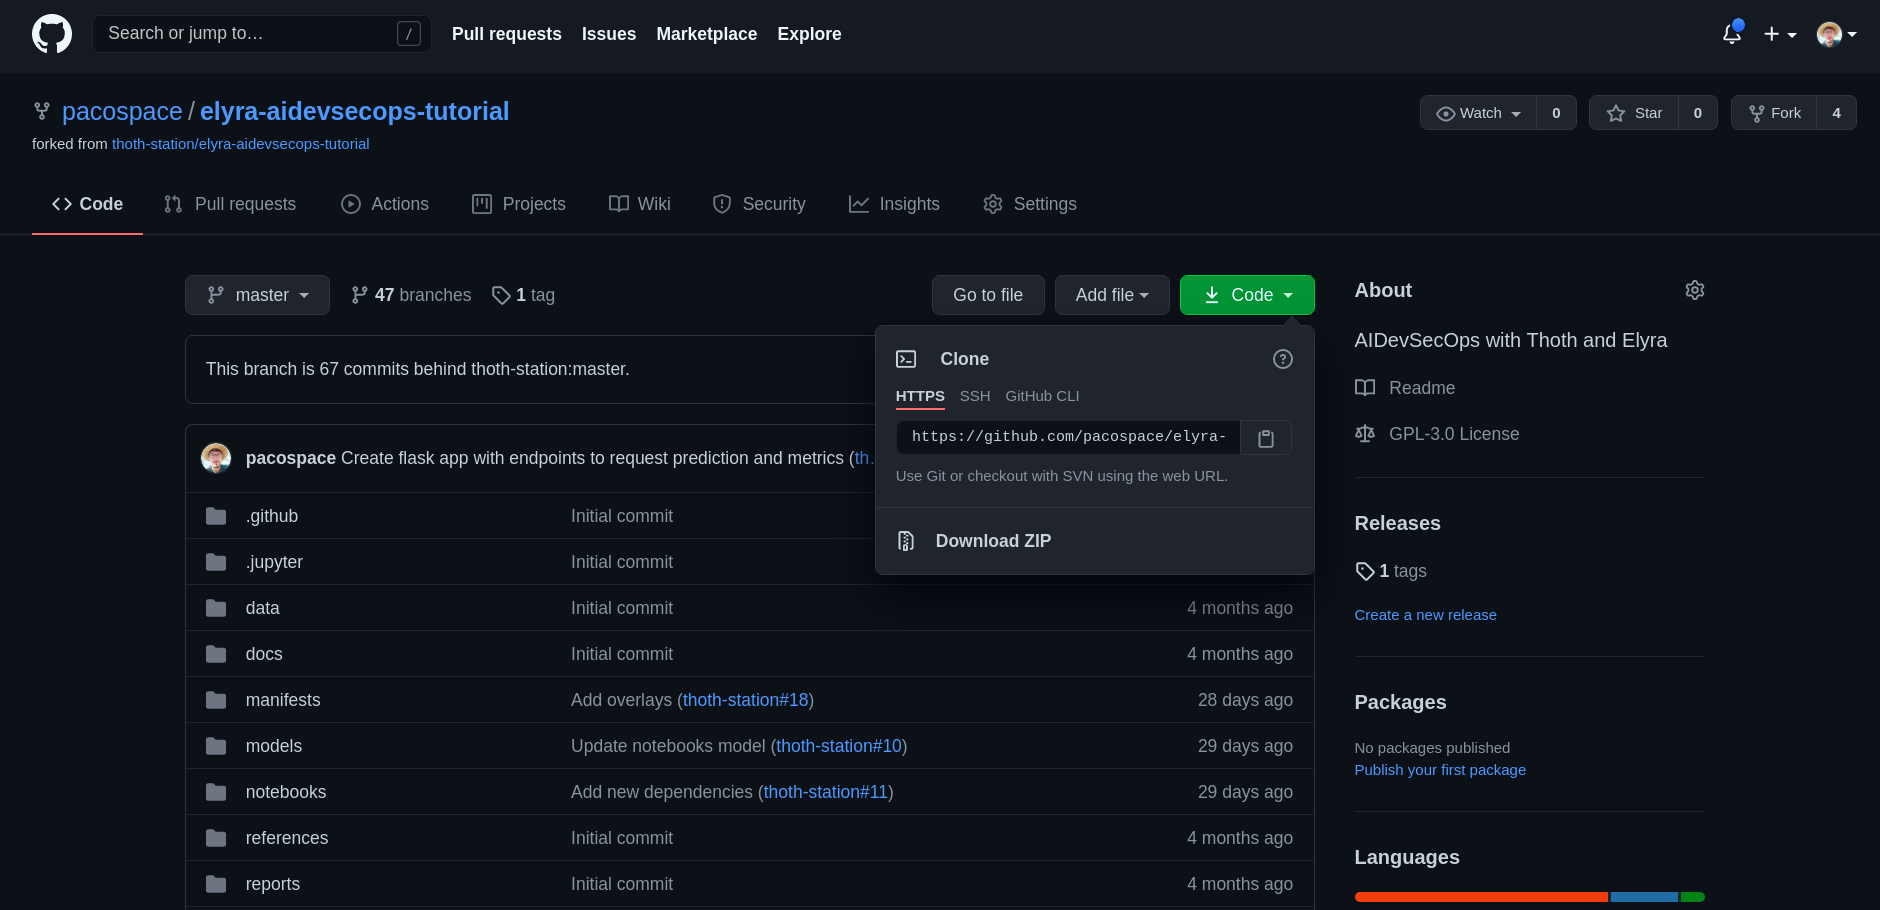This screenshot has width=1880, height=910.
Task: Open the repository Settings tab
Action: point(1030,204)
